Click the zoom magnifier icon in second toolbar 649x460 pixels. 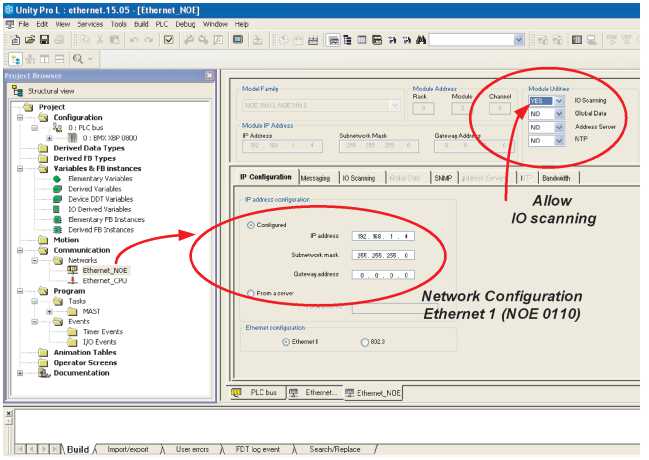point(78,59)
